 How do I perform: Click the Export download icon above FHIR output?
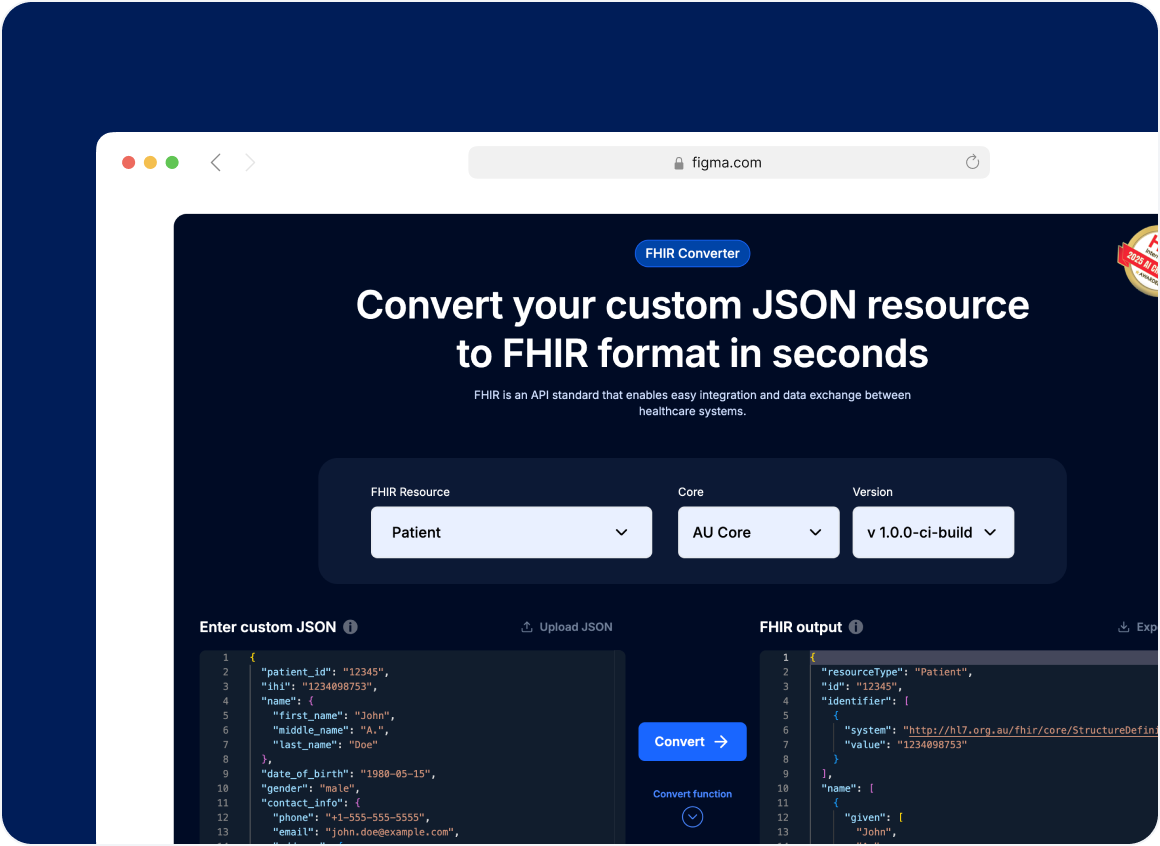pyautogui.click(x=1124, y=626)
